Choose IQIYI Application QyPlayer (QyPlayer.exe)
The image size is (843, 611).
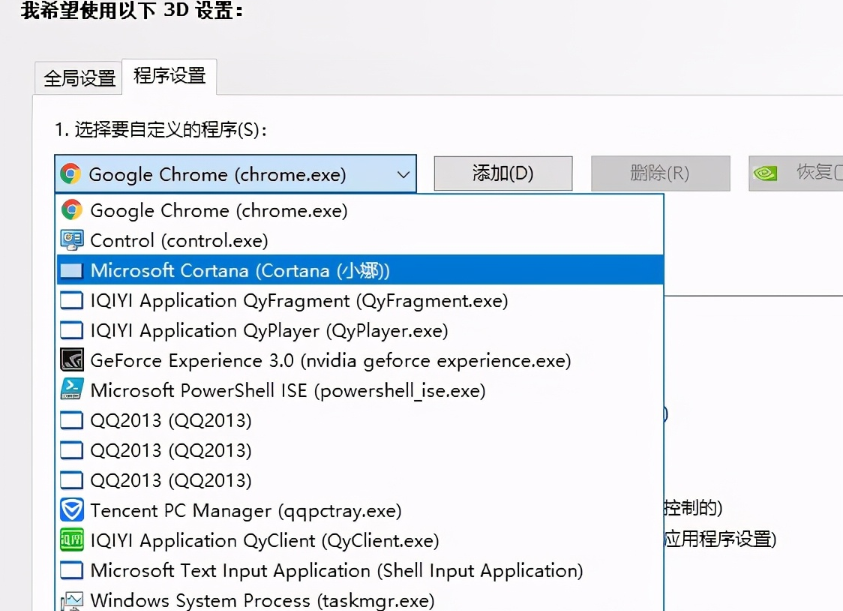[269, 330]
